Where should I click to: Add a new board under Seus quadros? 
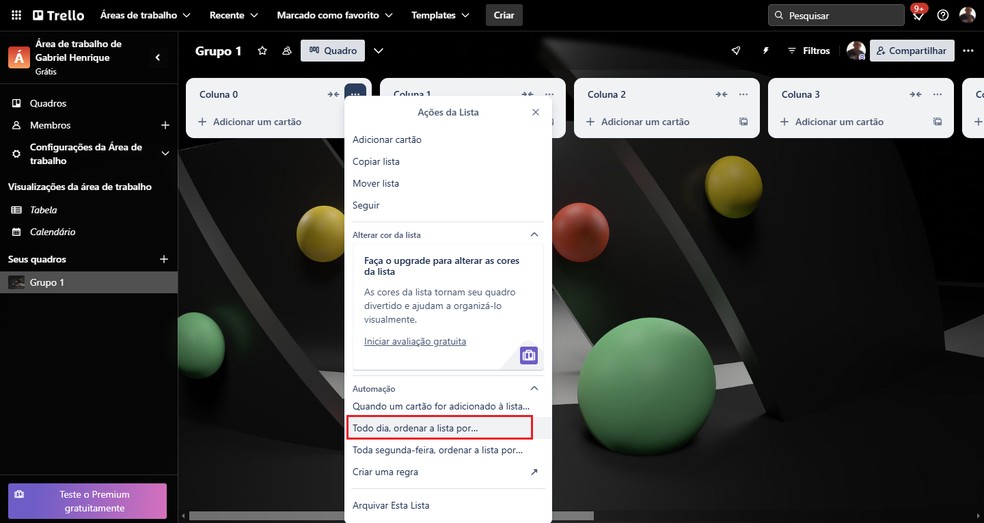pos(164,259)
